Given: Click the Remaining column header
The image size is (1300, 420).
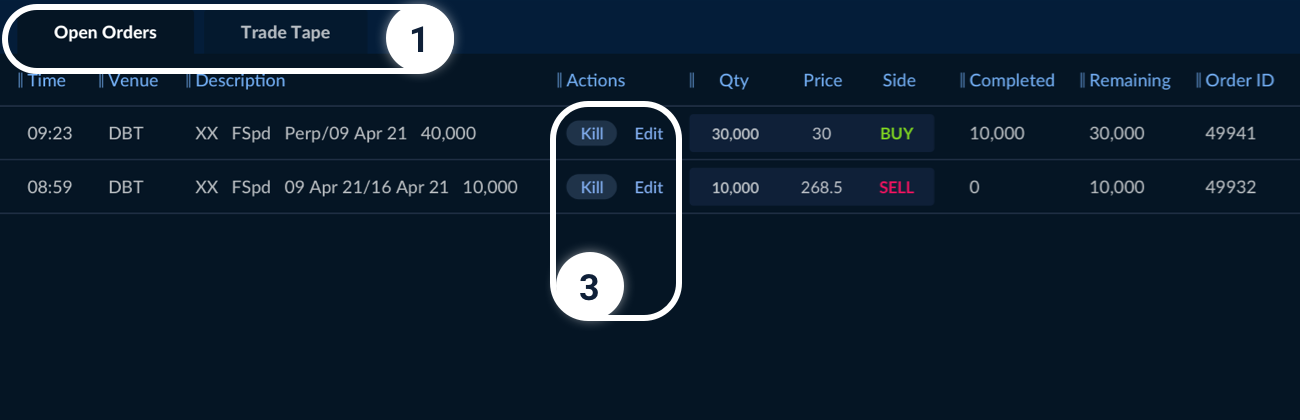Looking at the screenshot, I should 1130,81.
